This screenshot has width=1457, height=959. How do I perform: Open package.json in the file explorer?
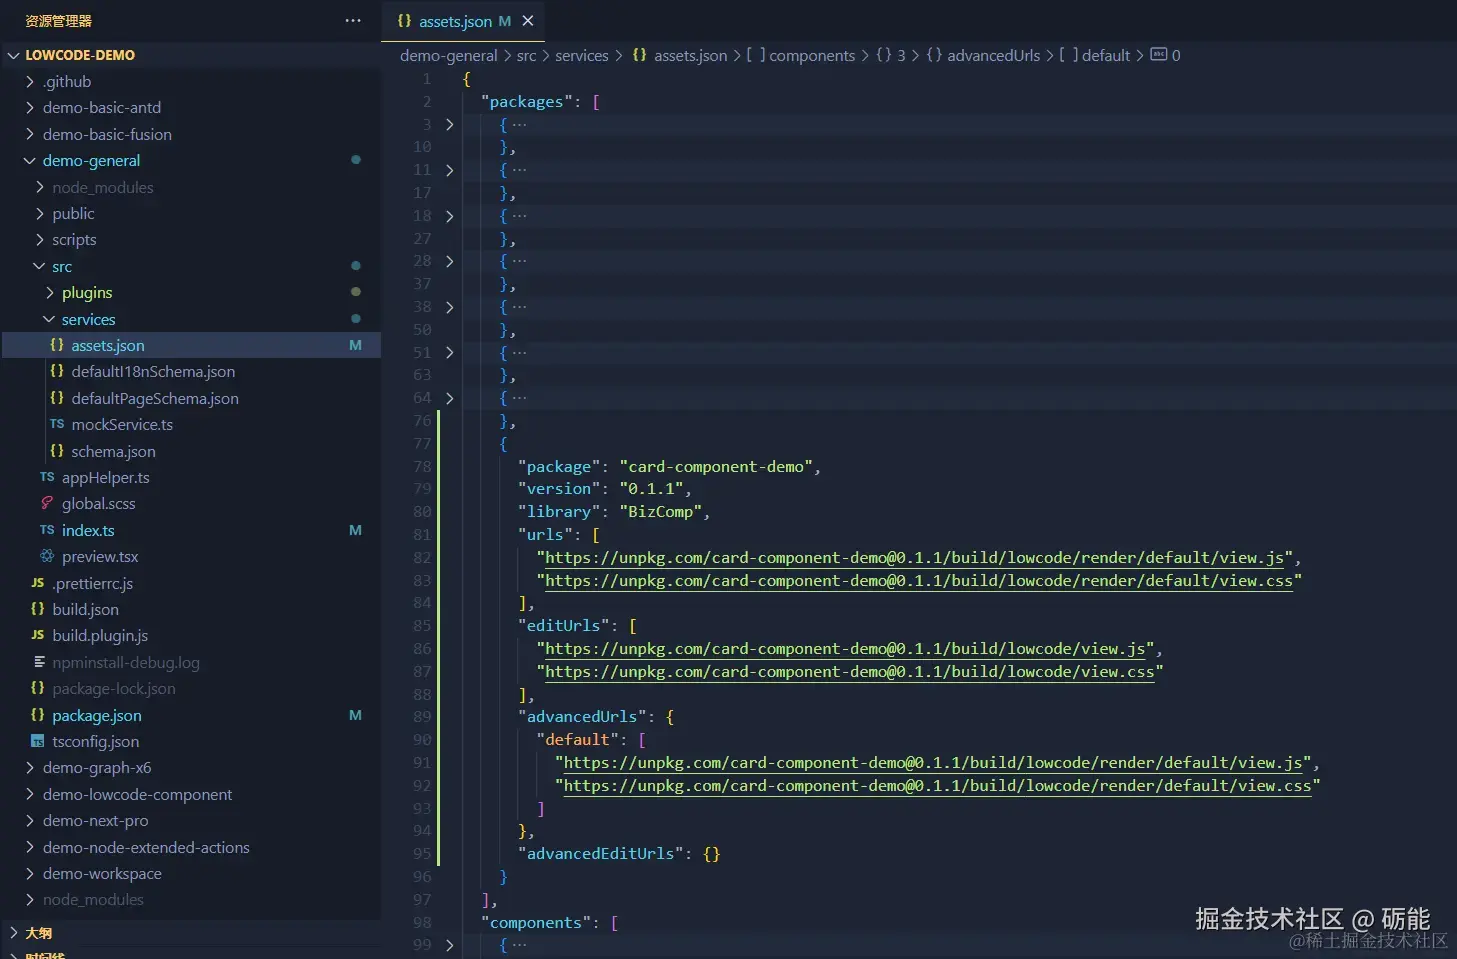pos(96,716)
